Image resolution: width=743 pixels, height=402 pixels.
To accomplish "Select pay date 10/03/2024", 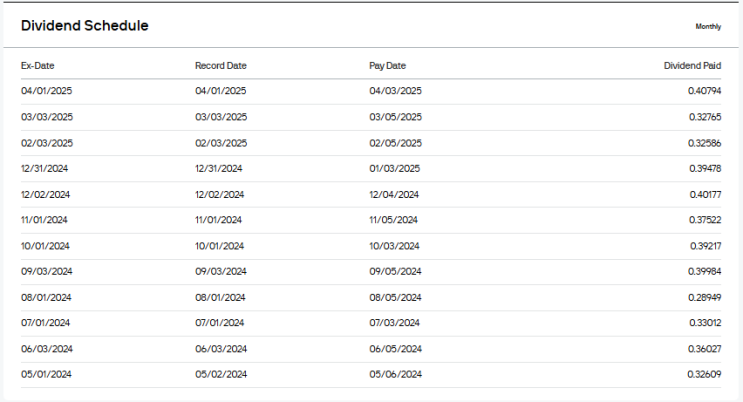I will click(394, 246).
